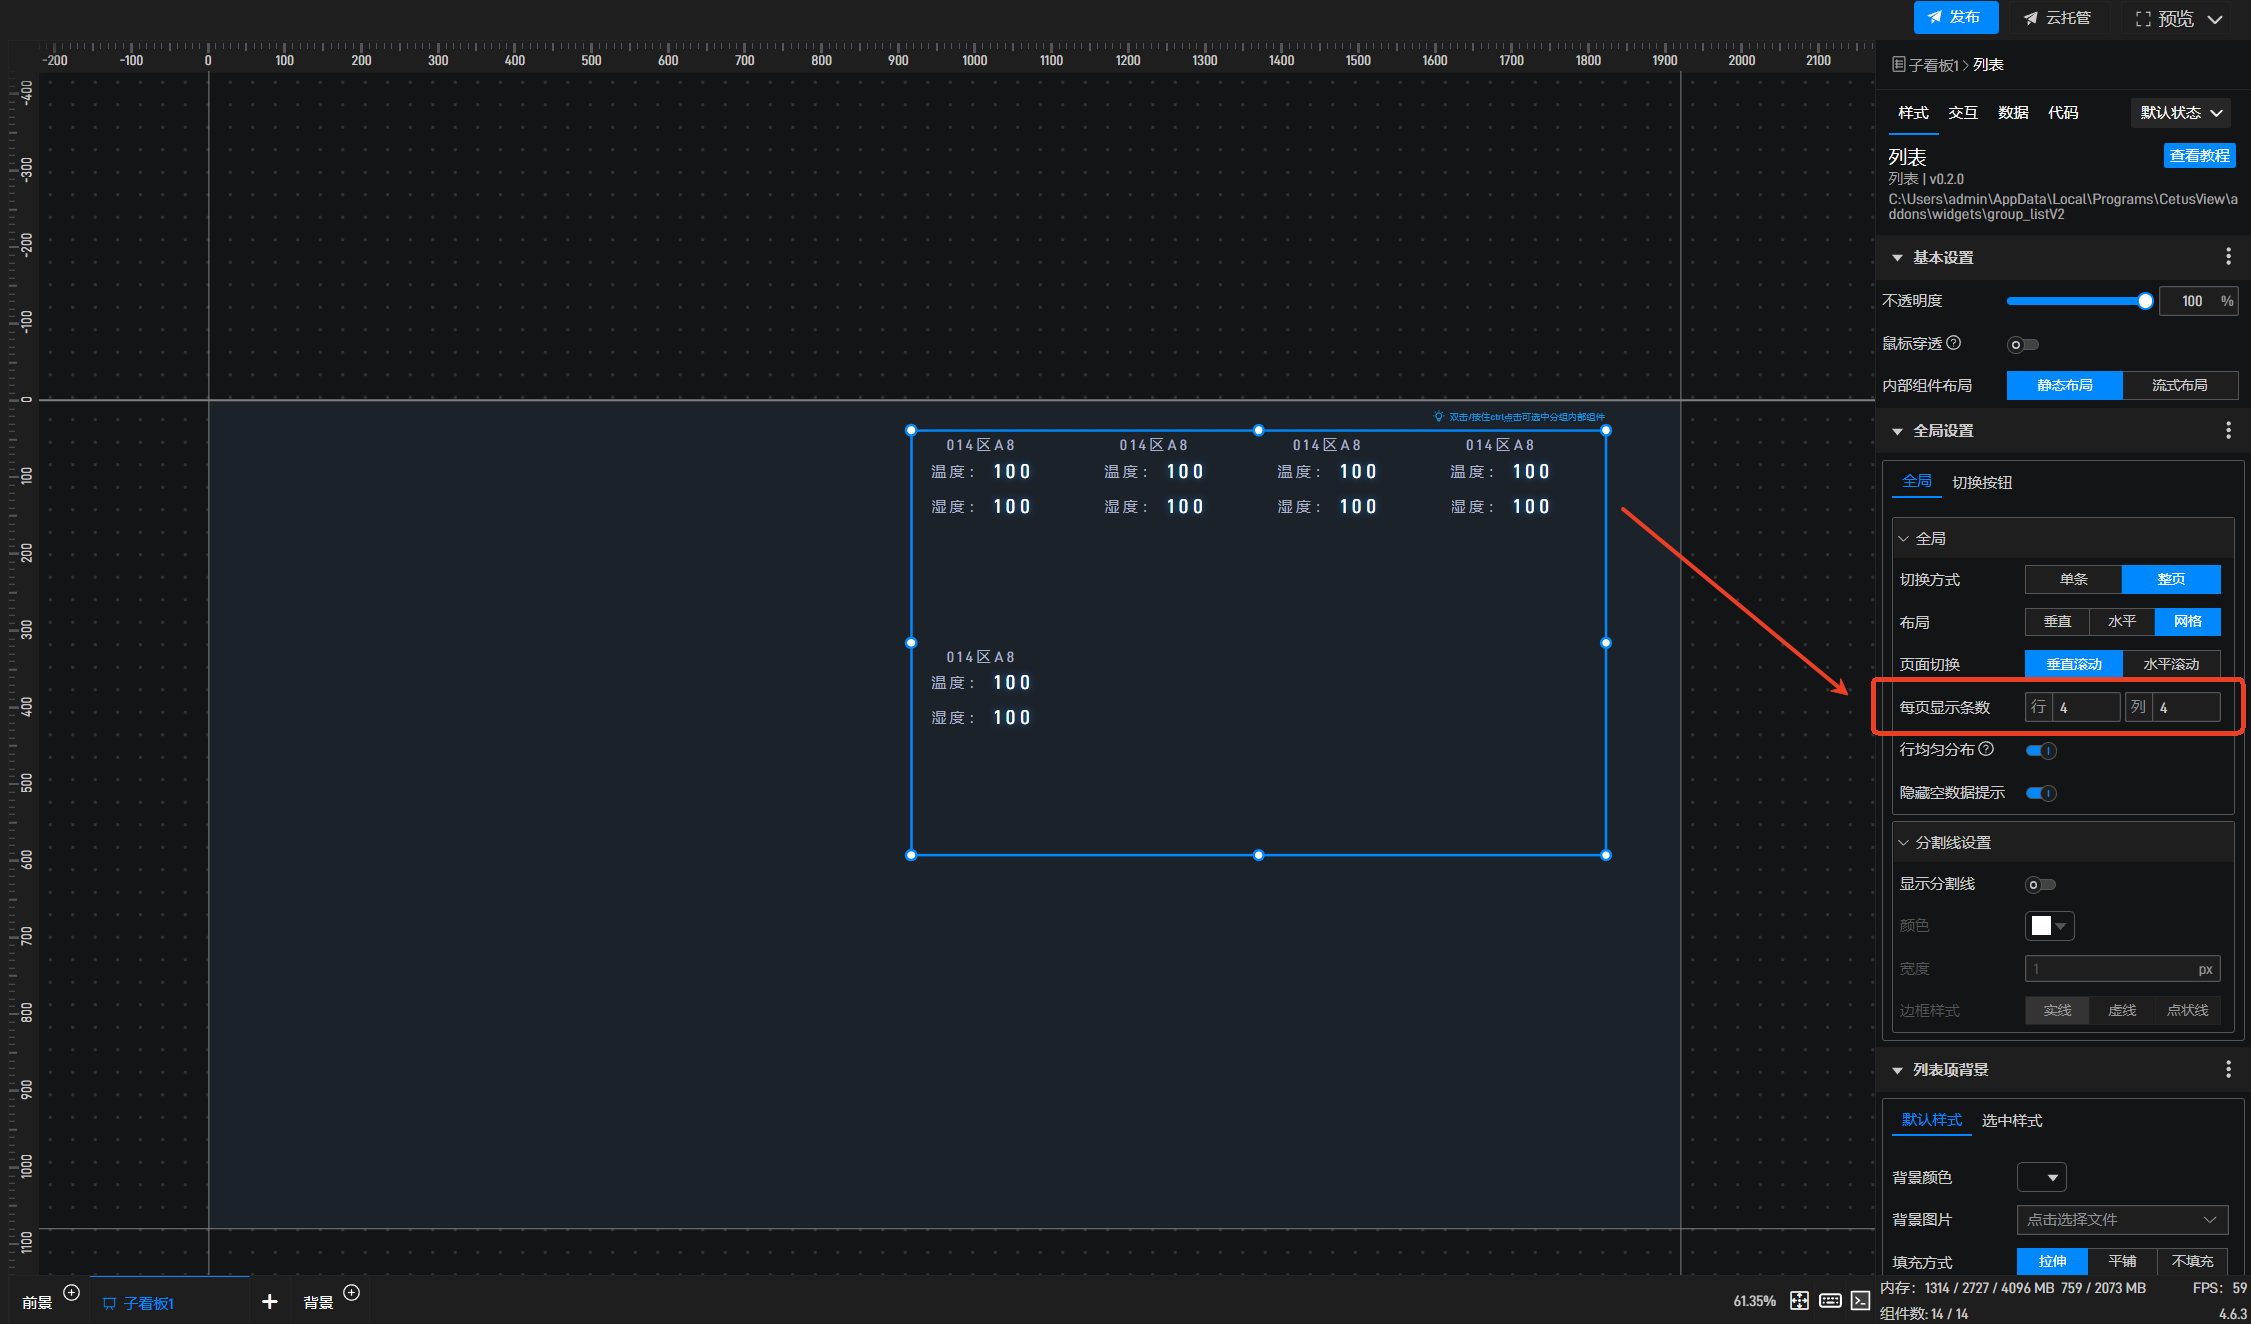This screenshot has width=2251, height=1324.
Task: Click the help icon next to 鼠标穿透
Action: pyautogui.click(x=1954, y=343)
